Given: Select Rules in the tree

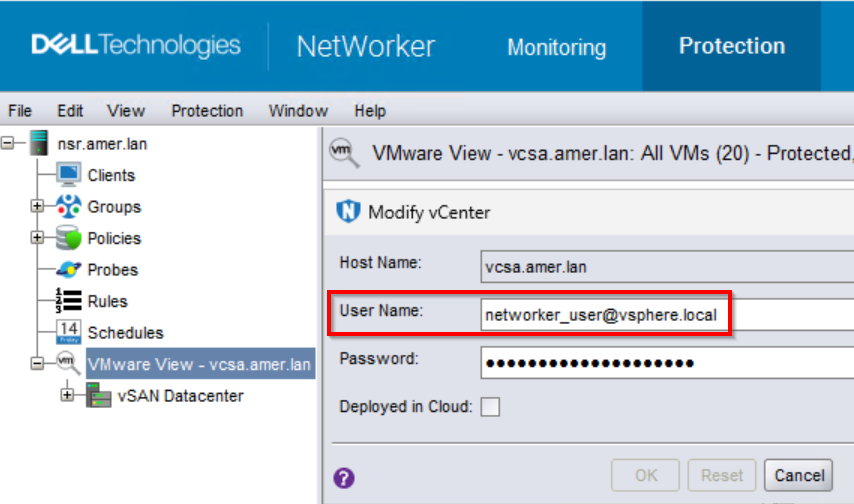Looking at the screenshot, I should click(x=107, y=301).
